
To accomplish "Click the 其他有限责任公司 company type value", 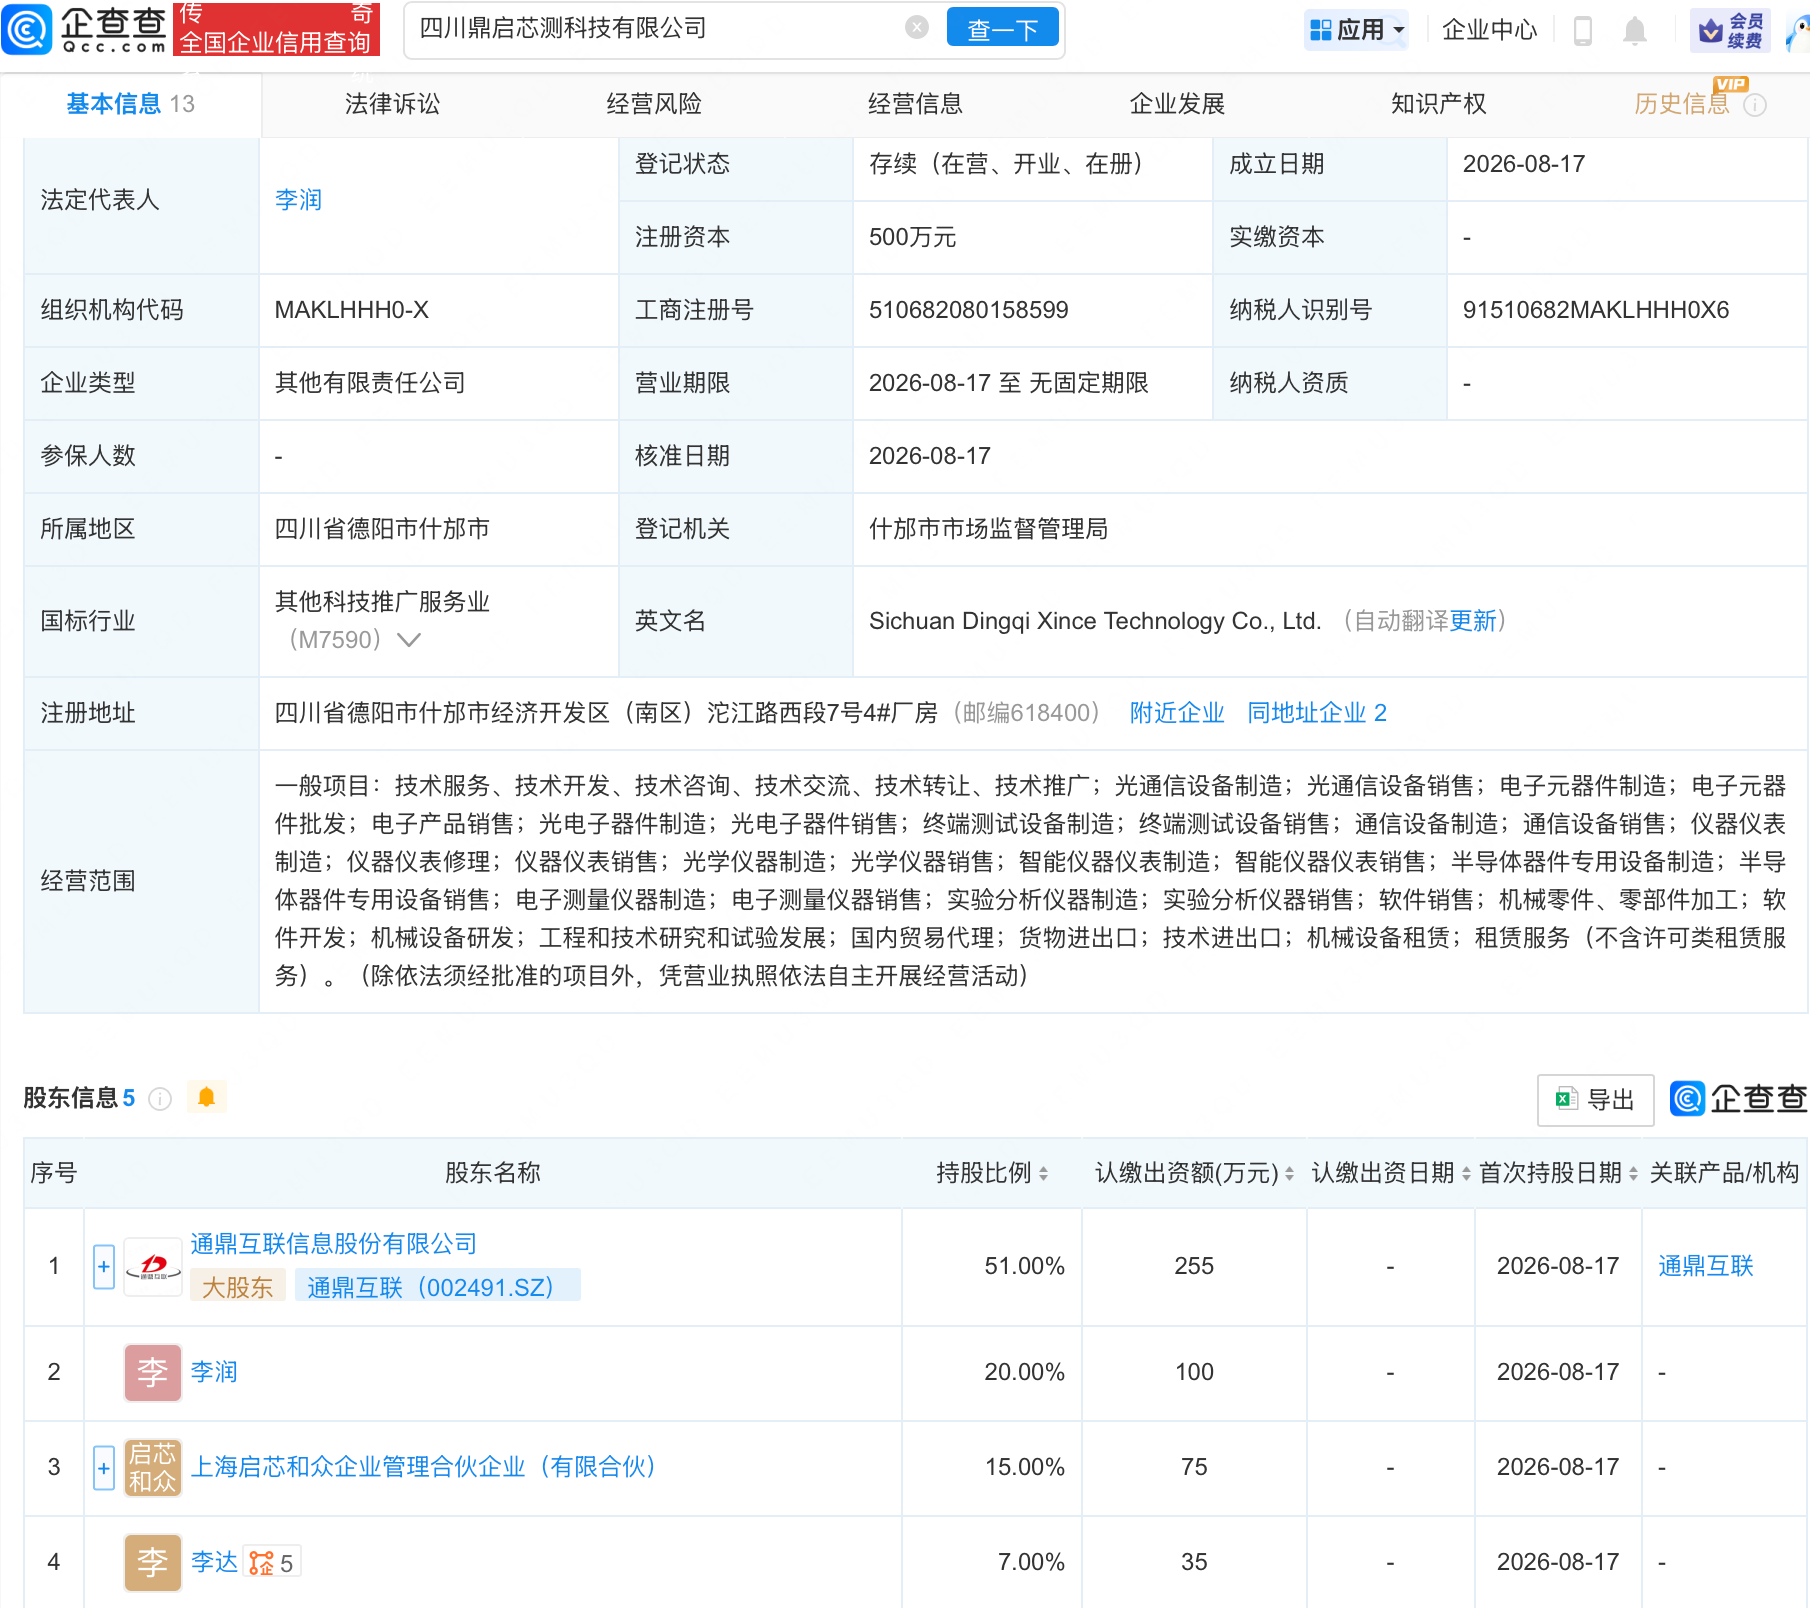I will point(370,383).
